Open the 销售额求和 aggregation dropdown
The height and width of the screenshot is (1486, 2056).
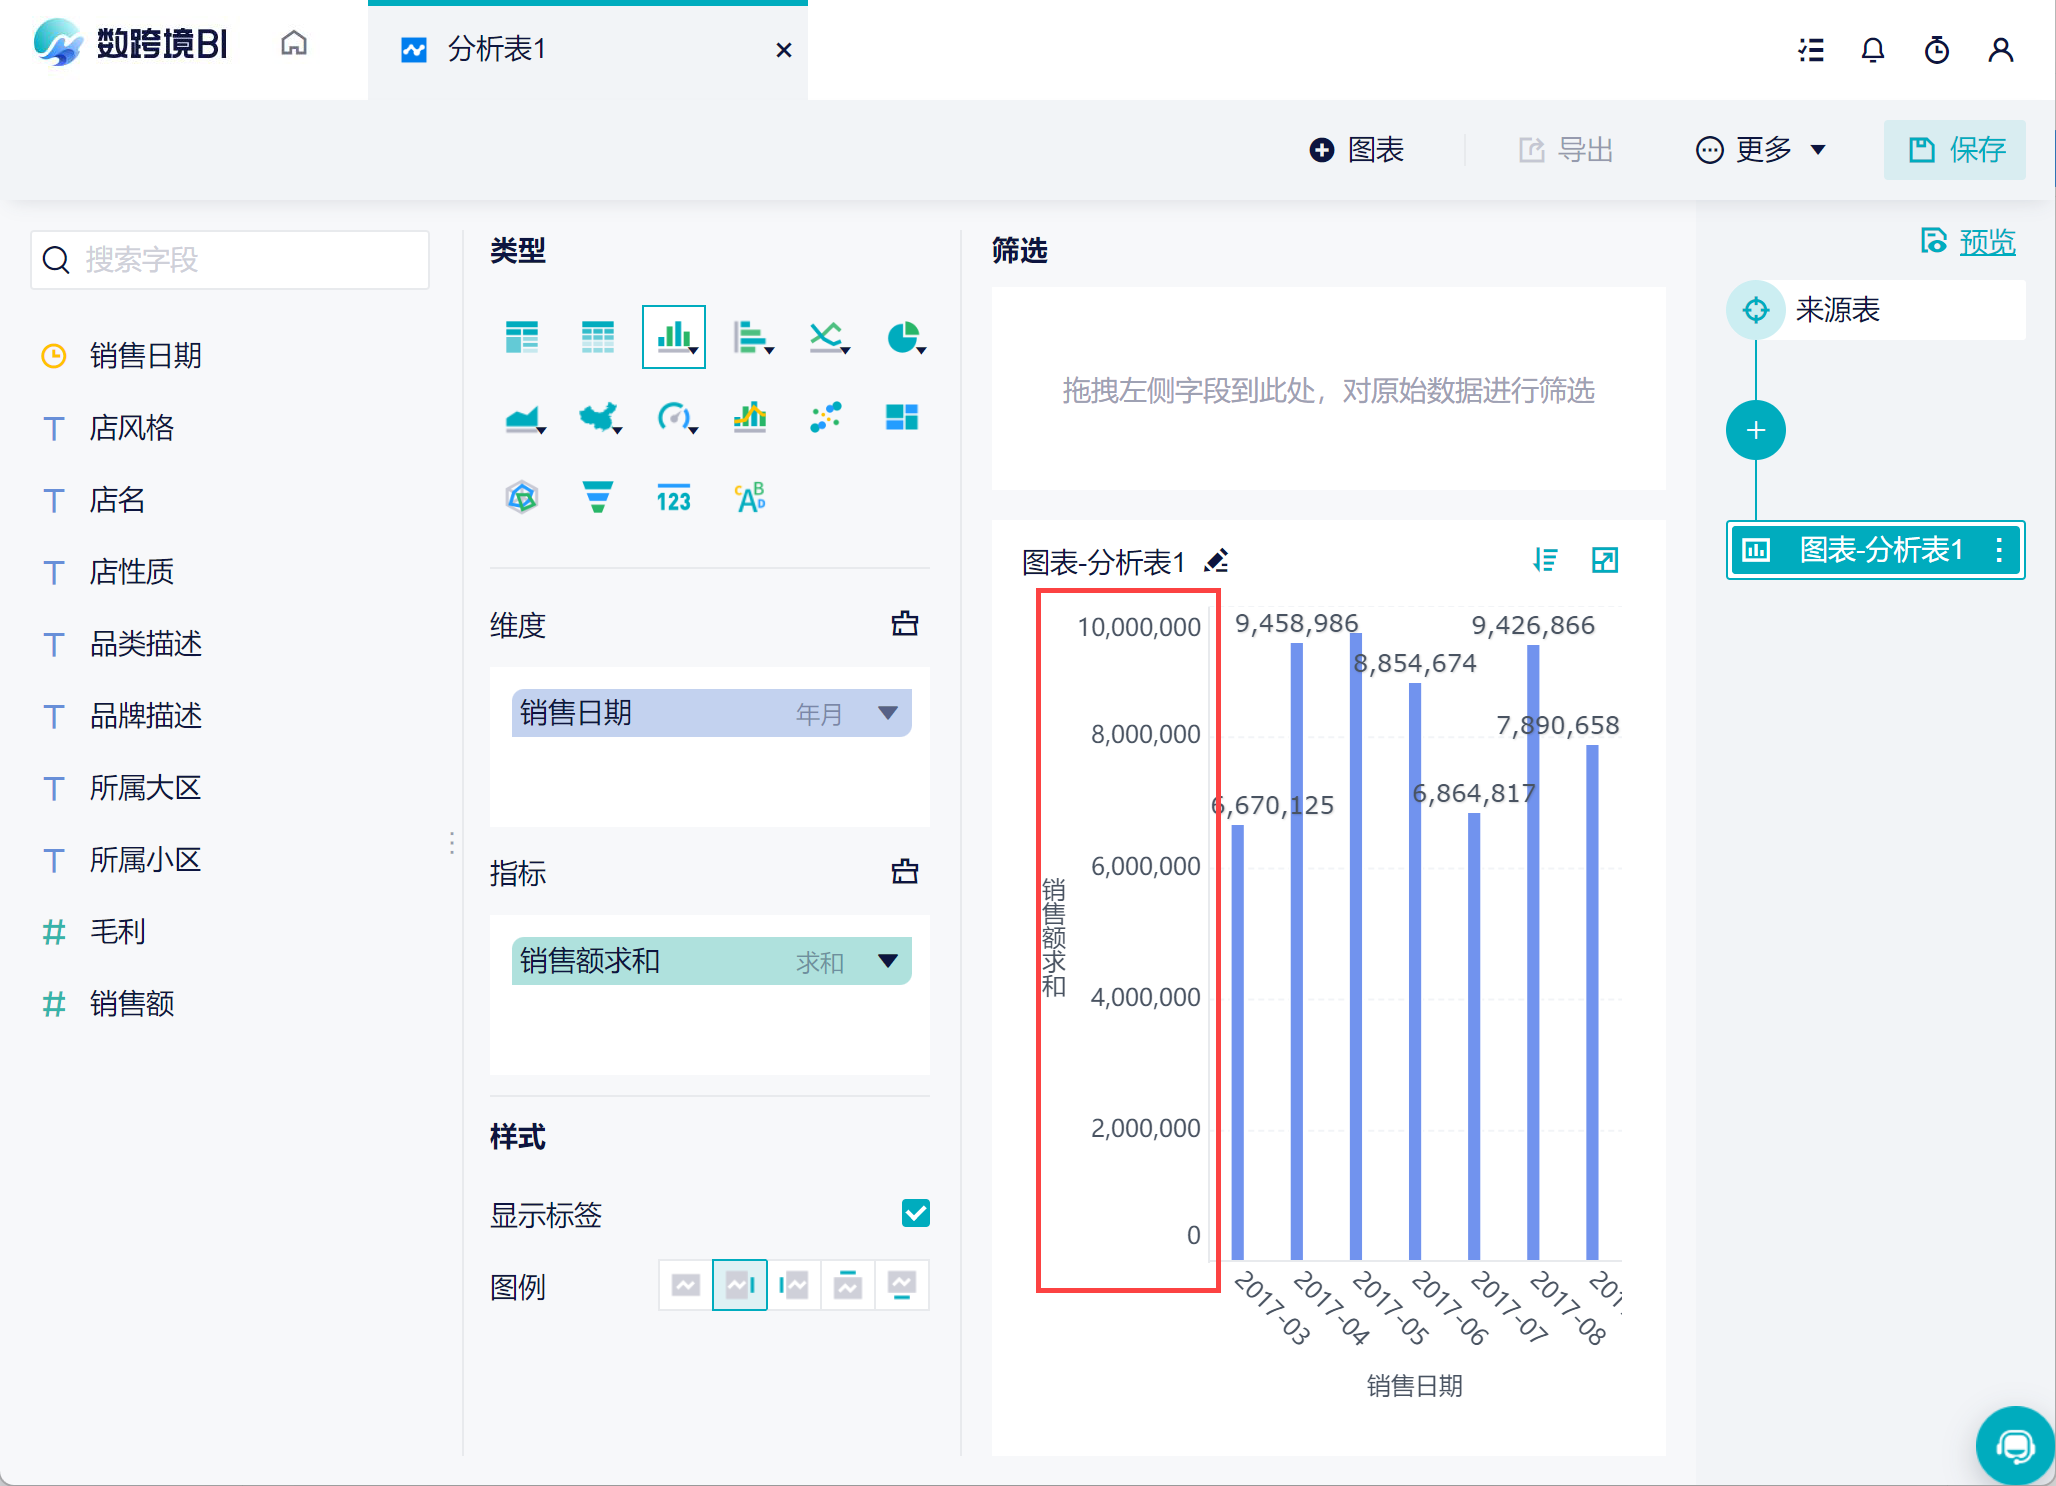tap(887, 961)
